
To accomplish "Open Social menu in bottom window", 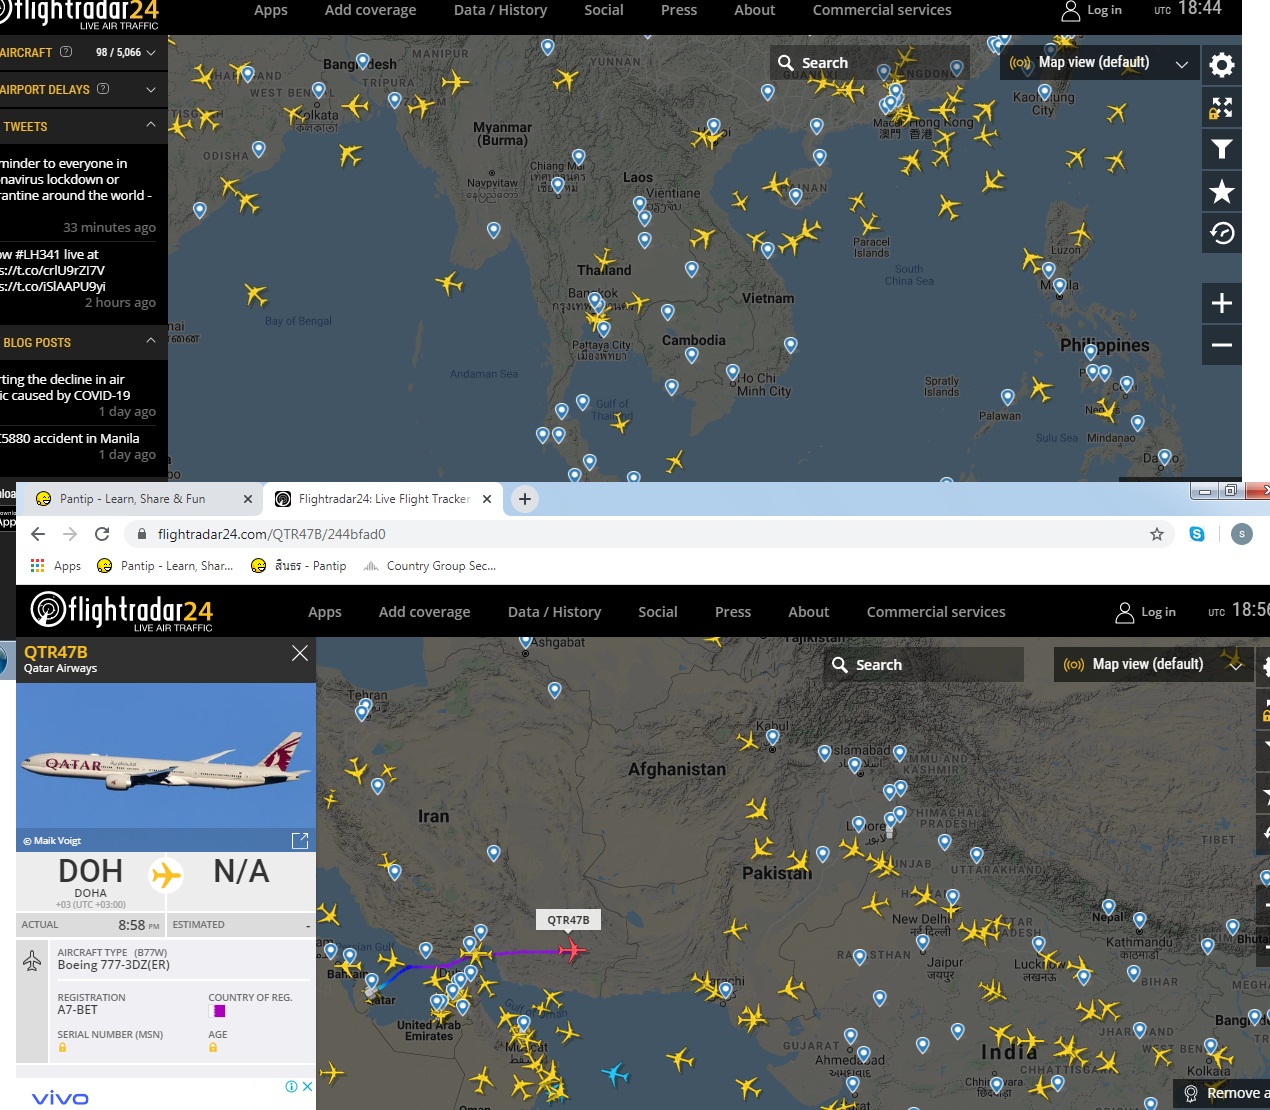I will tap(658, 612).
